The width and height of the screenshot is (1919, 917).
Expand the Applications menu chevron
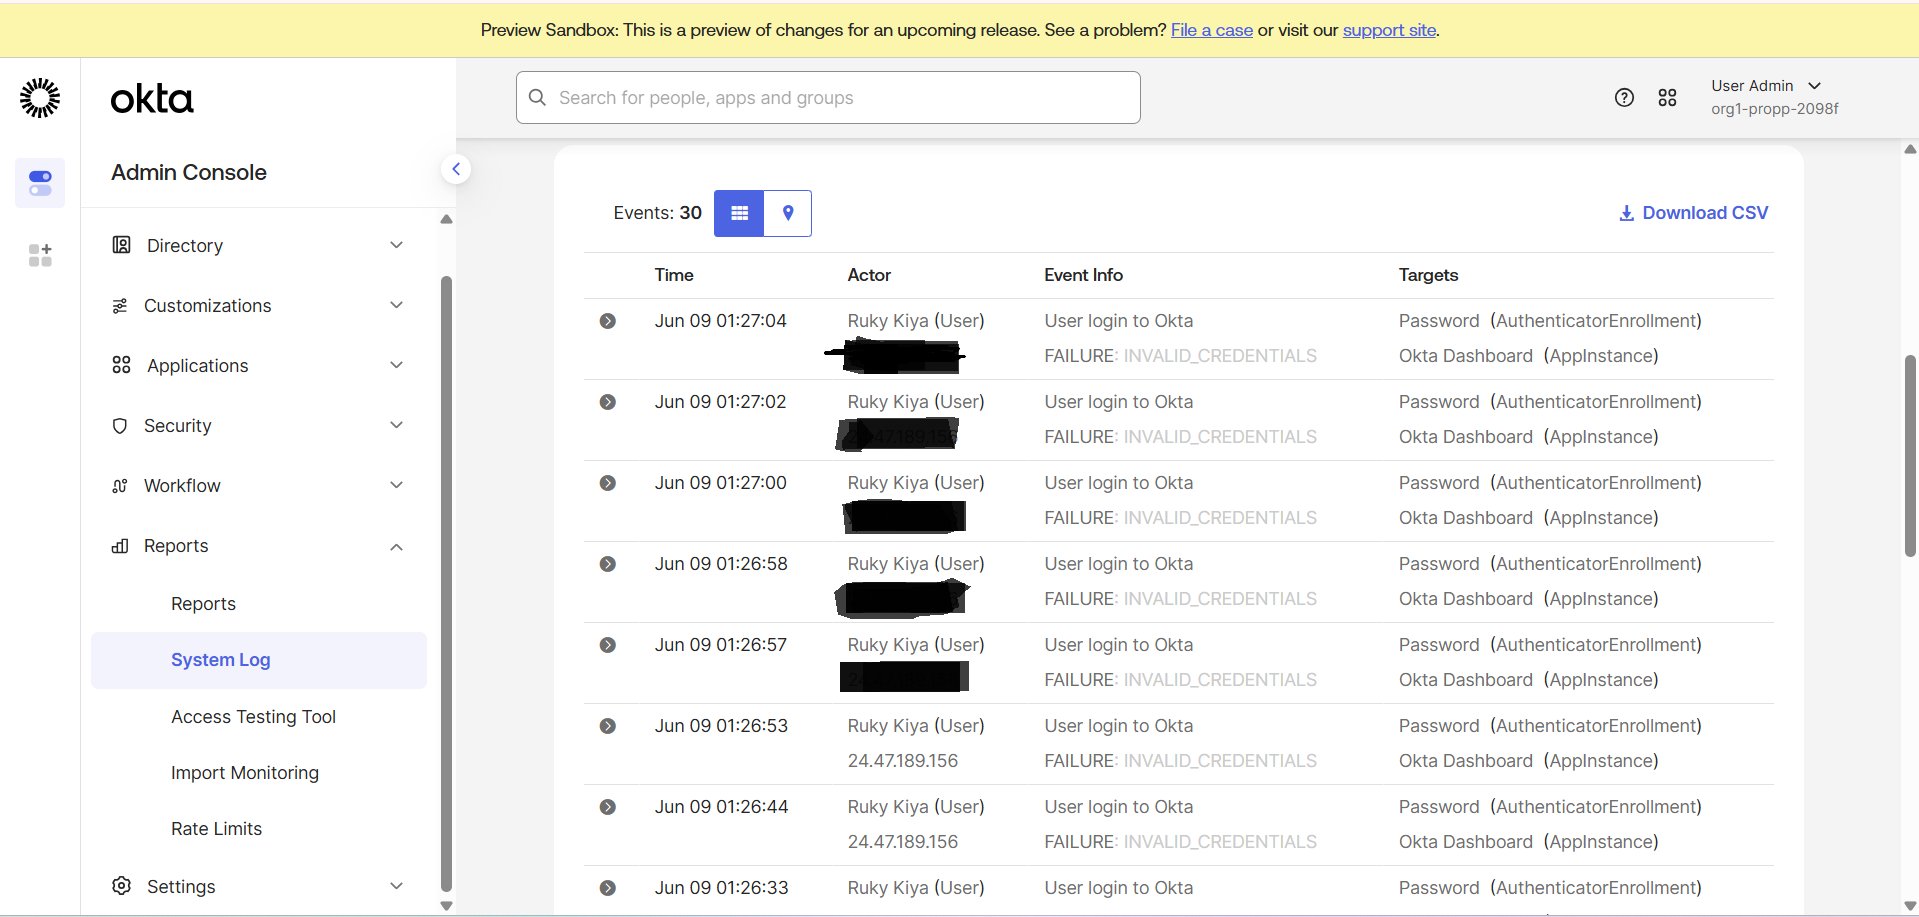pos(396,365)
